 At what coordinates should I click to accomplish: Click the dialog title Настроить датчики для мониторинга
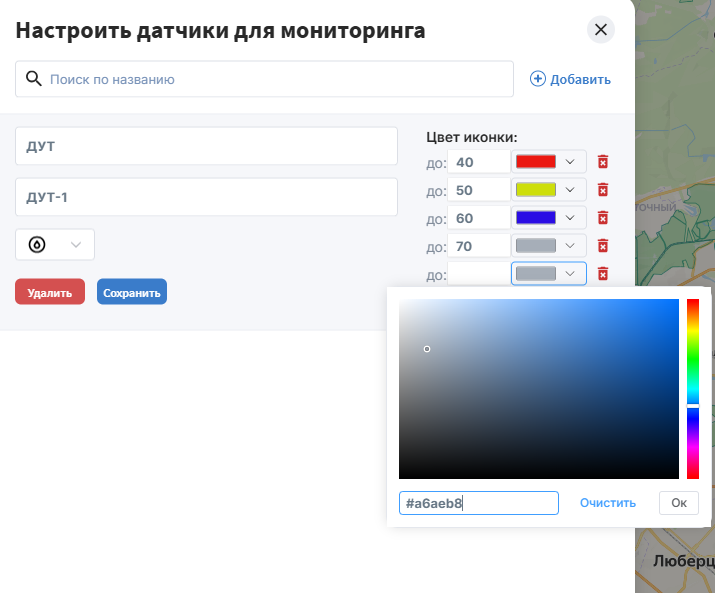click(220, 31)
